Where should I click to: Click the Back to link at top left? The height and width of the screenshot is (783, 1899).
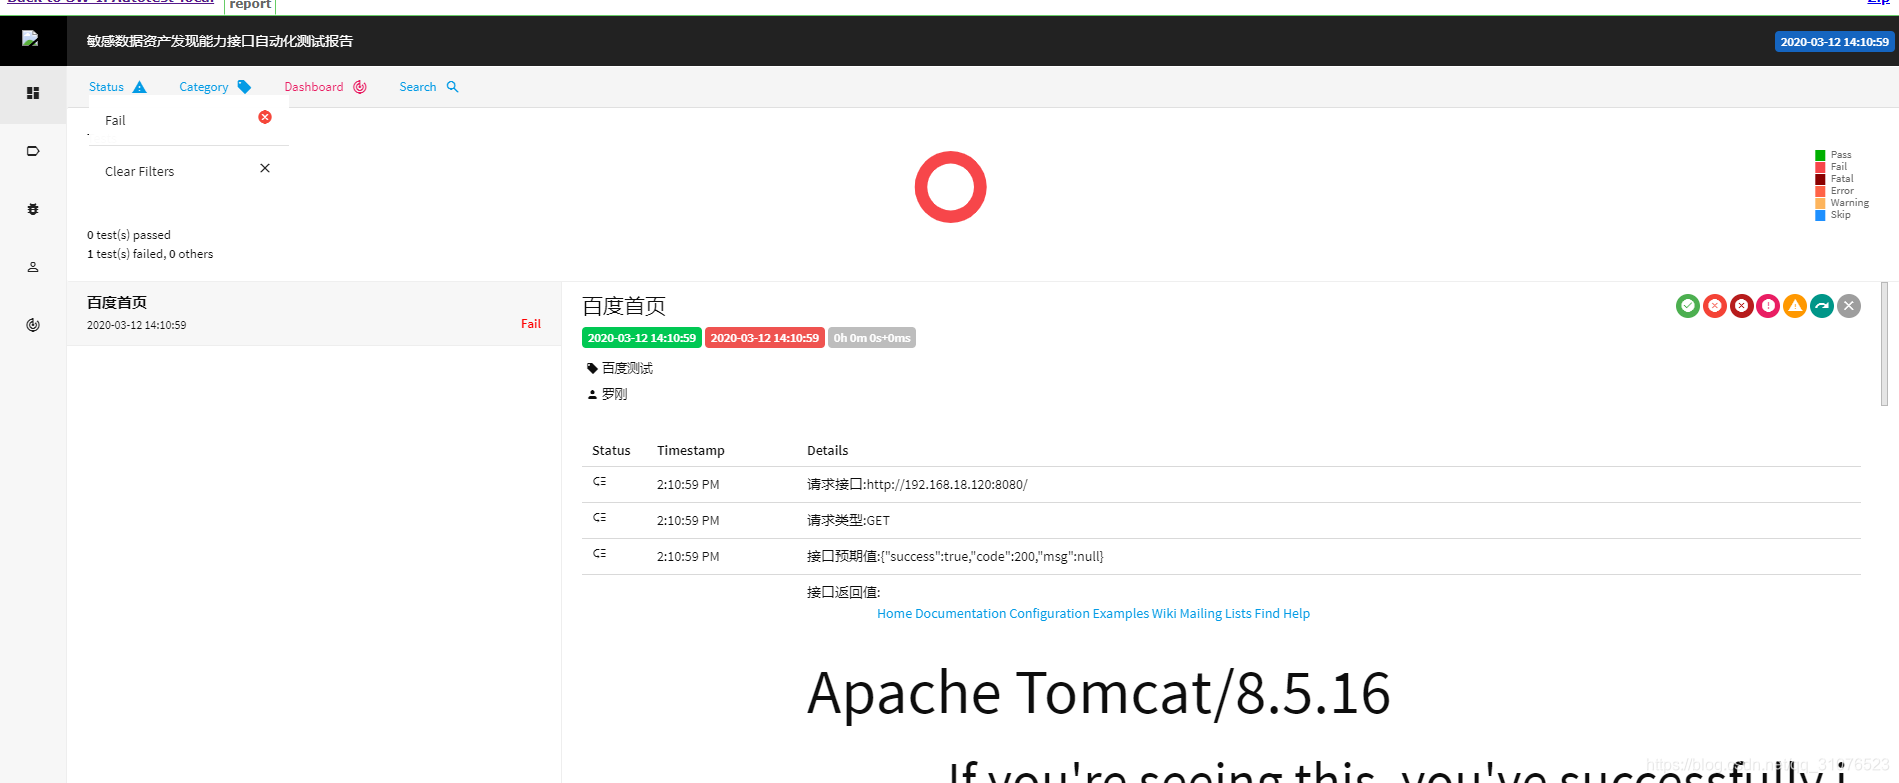110,3
